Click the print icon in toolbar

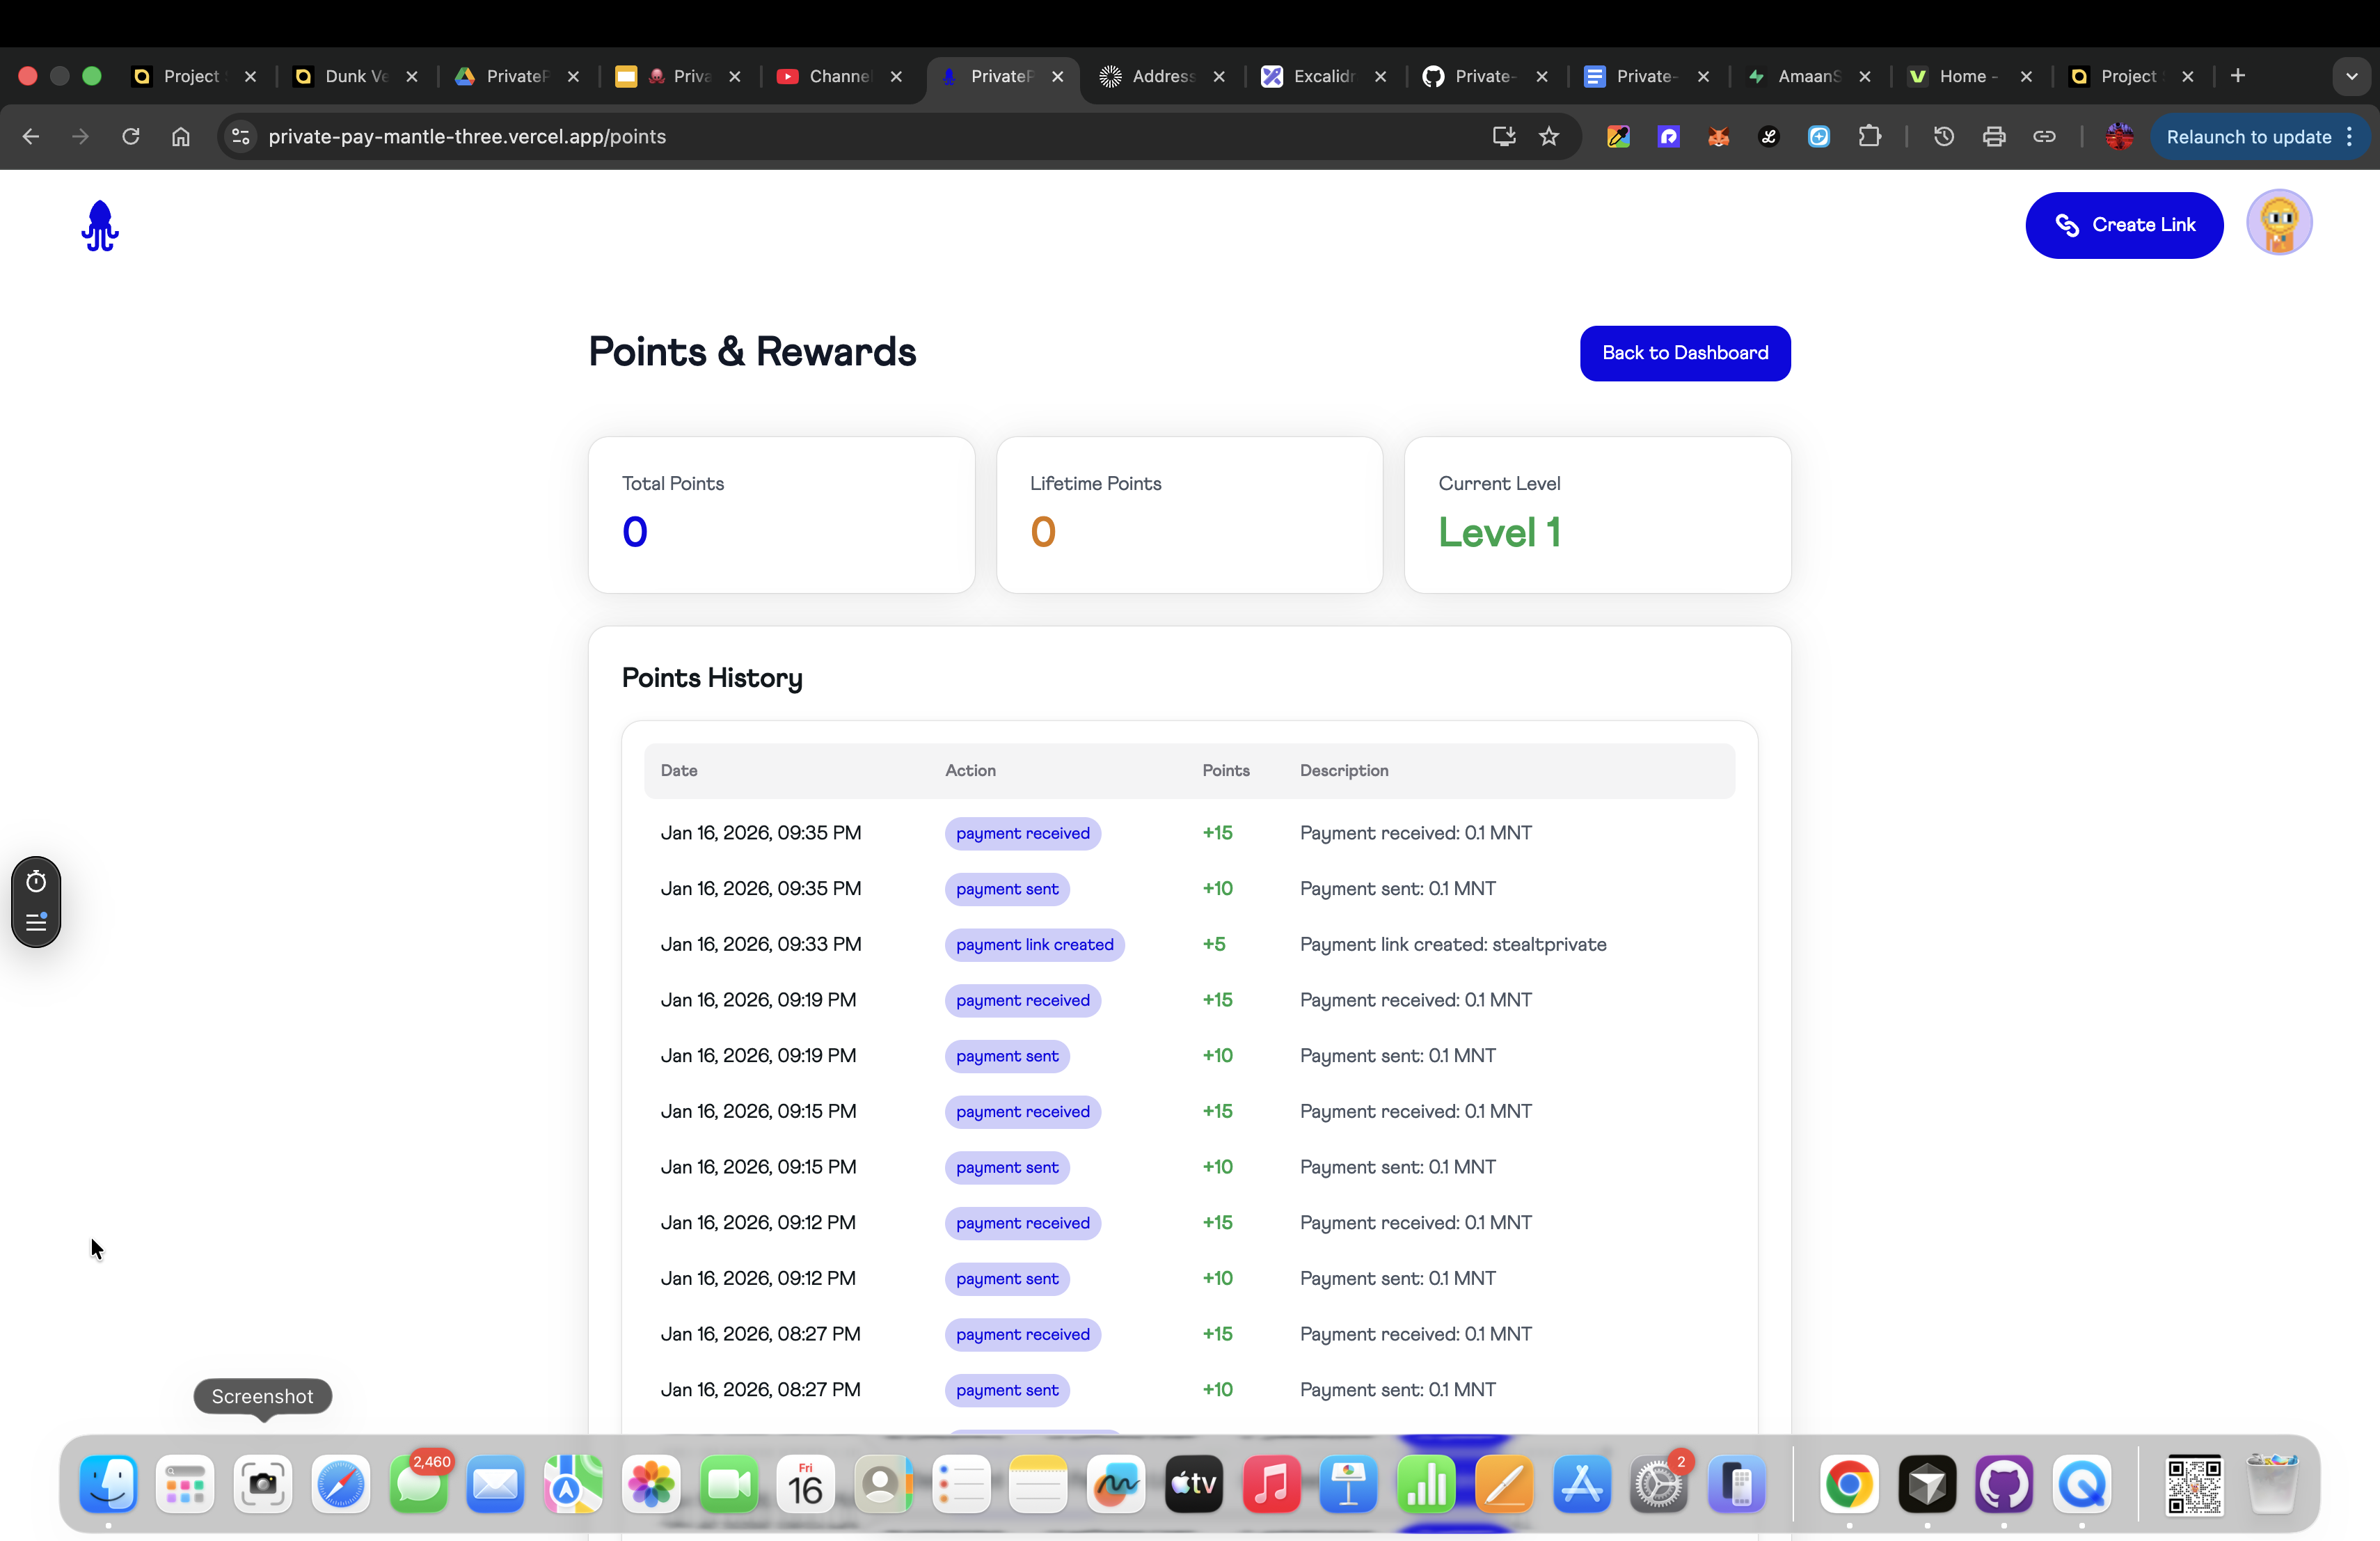pos(1993,137)
